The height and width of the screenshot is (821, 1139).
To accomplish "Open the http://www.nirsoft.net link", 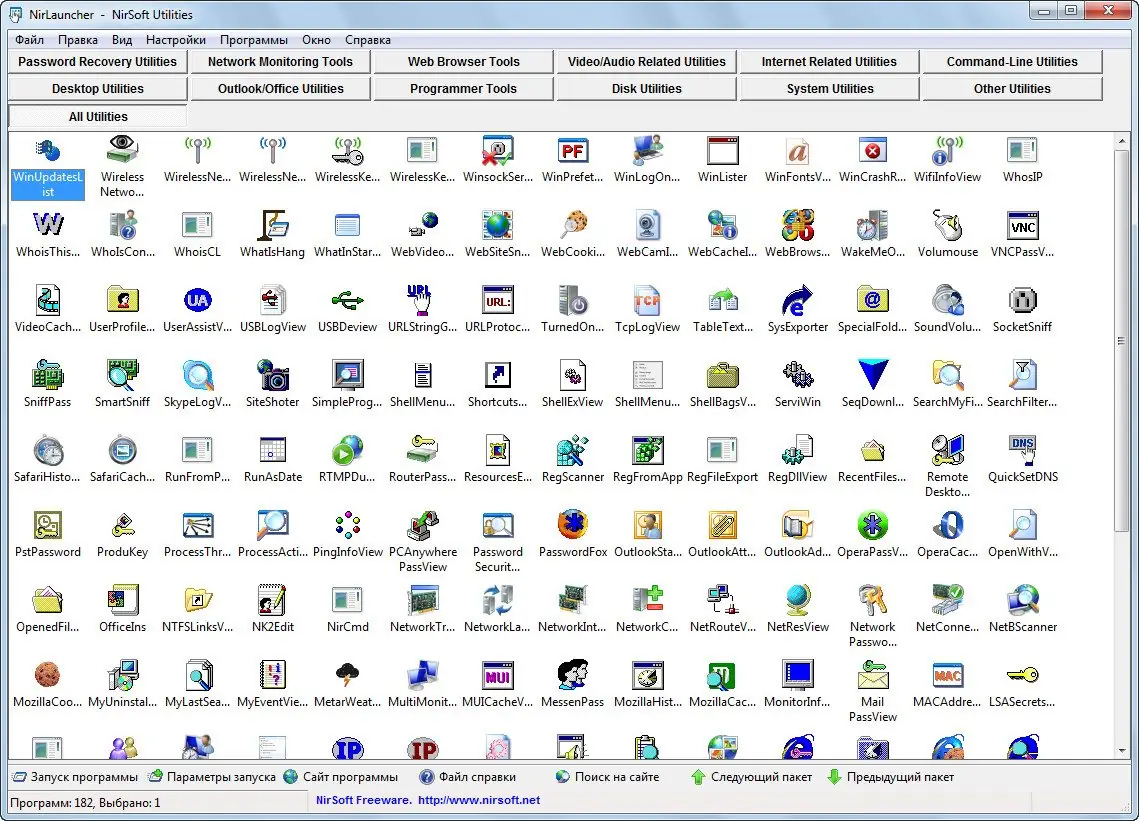I will pyautogui.click(x=479, y=800).
